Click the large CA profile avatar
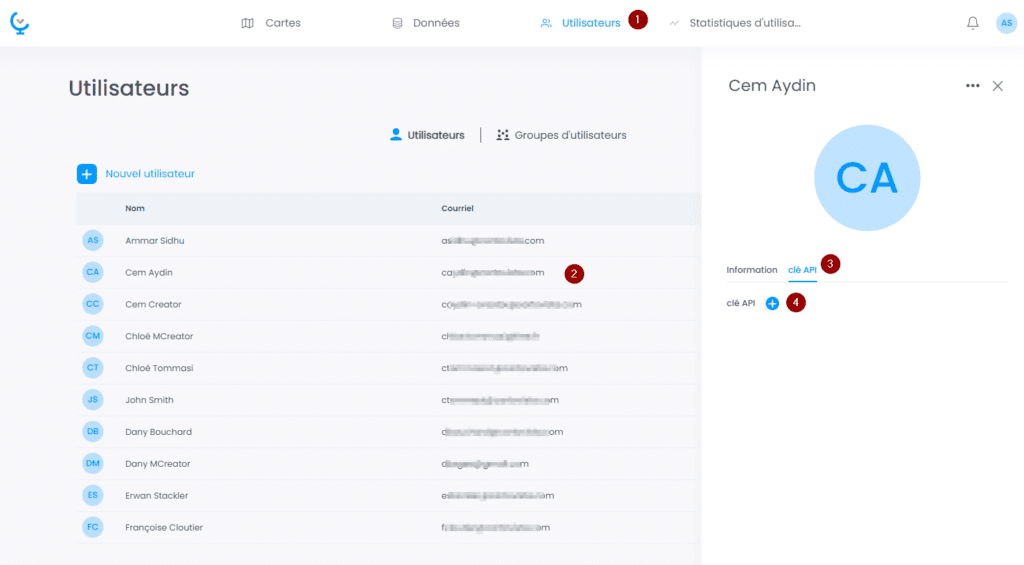The height and width of the screenshot is (565, 1024). 867,178
